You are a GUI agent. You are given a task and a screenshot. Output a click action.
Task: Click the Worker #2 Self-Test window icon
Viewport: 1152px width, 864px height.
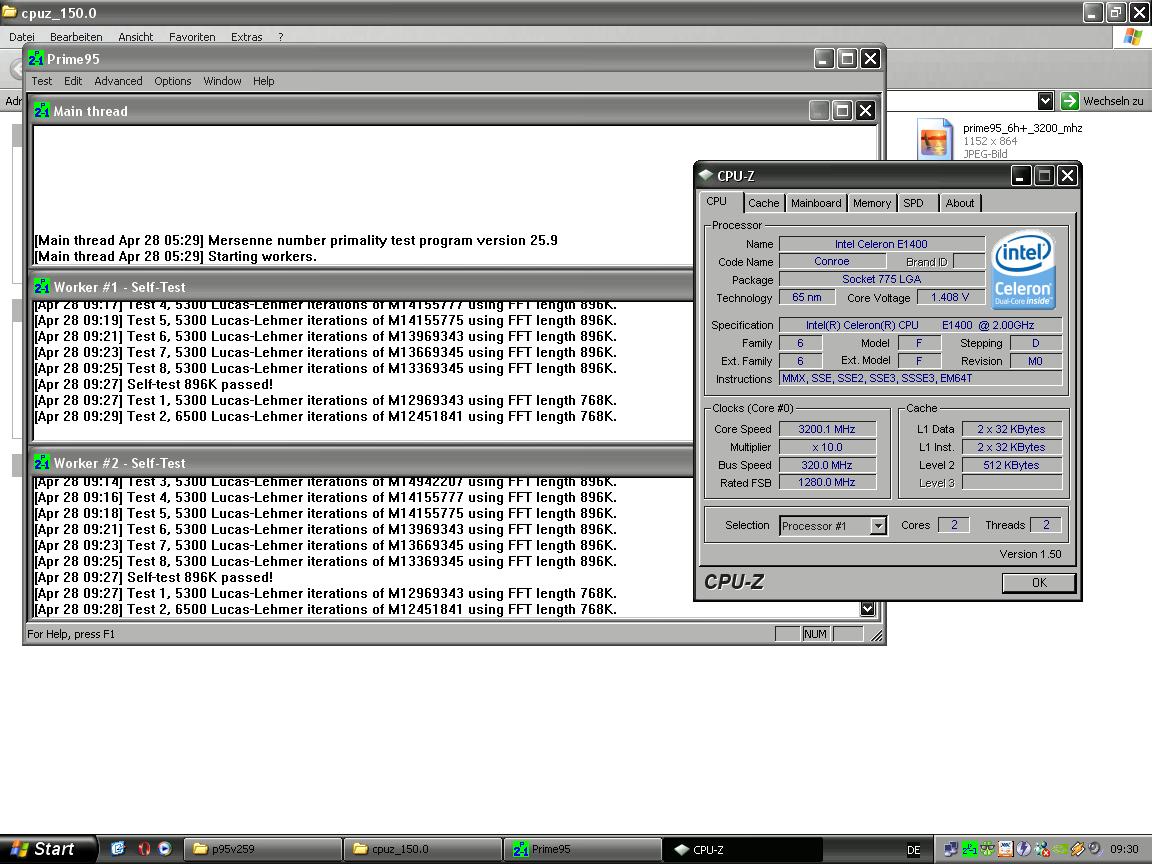(42, 463)
